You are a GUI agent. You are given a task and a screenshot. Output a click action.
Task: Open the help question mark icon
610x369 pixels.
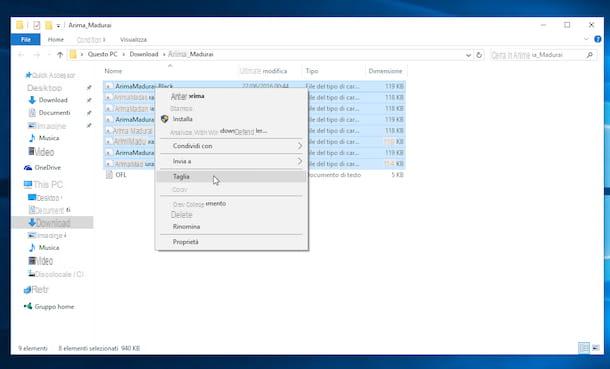coord(598,39)
